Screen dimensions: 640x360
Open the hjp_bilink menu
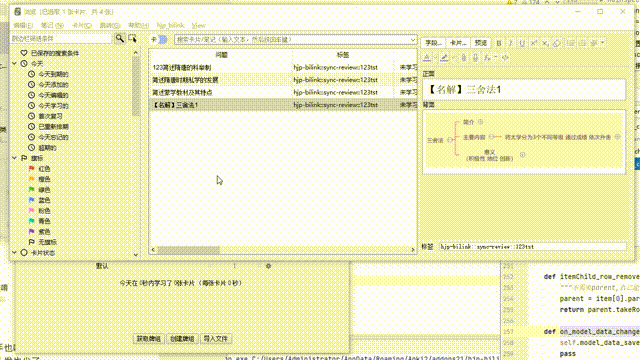(171, 25)
